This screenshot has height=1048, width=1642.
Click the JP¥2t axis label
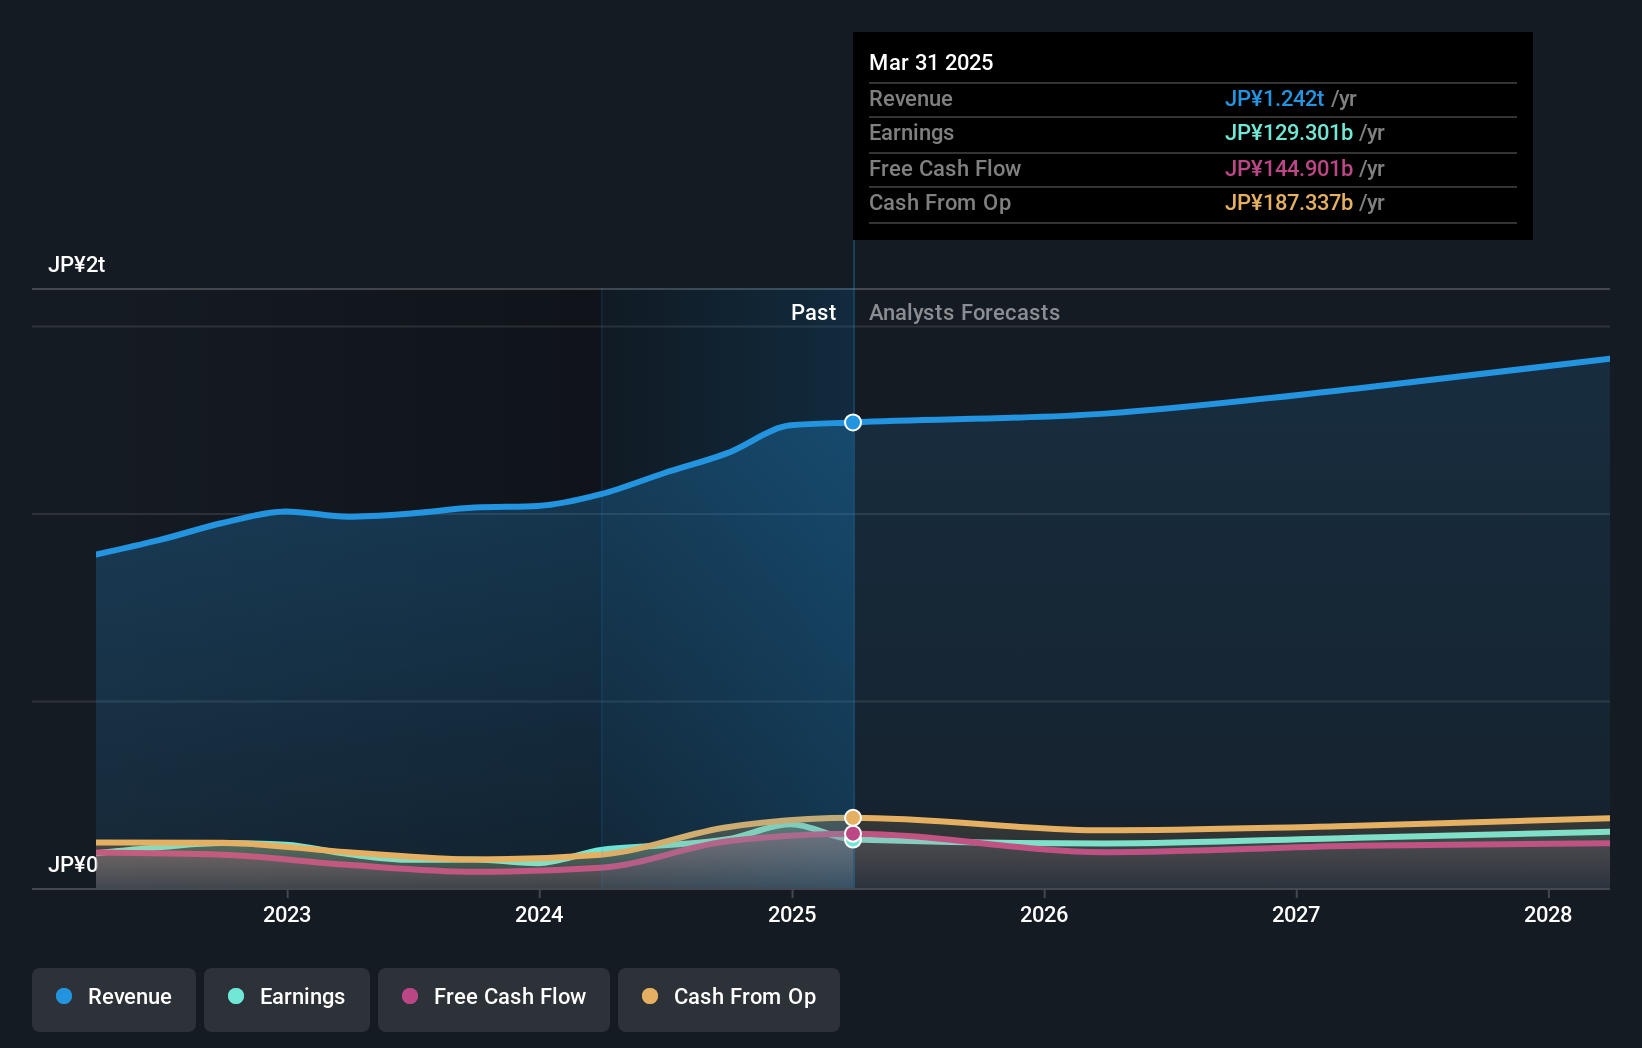[x=77, y=264]
